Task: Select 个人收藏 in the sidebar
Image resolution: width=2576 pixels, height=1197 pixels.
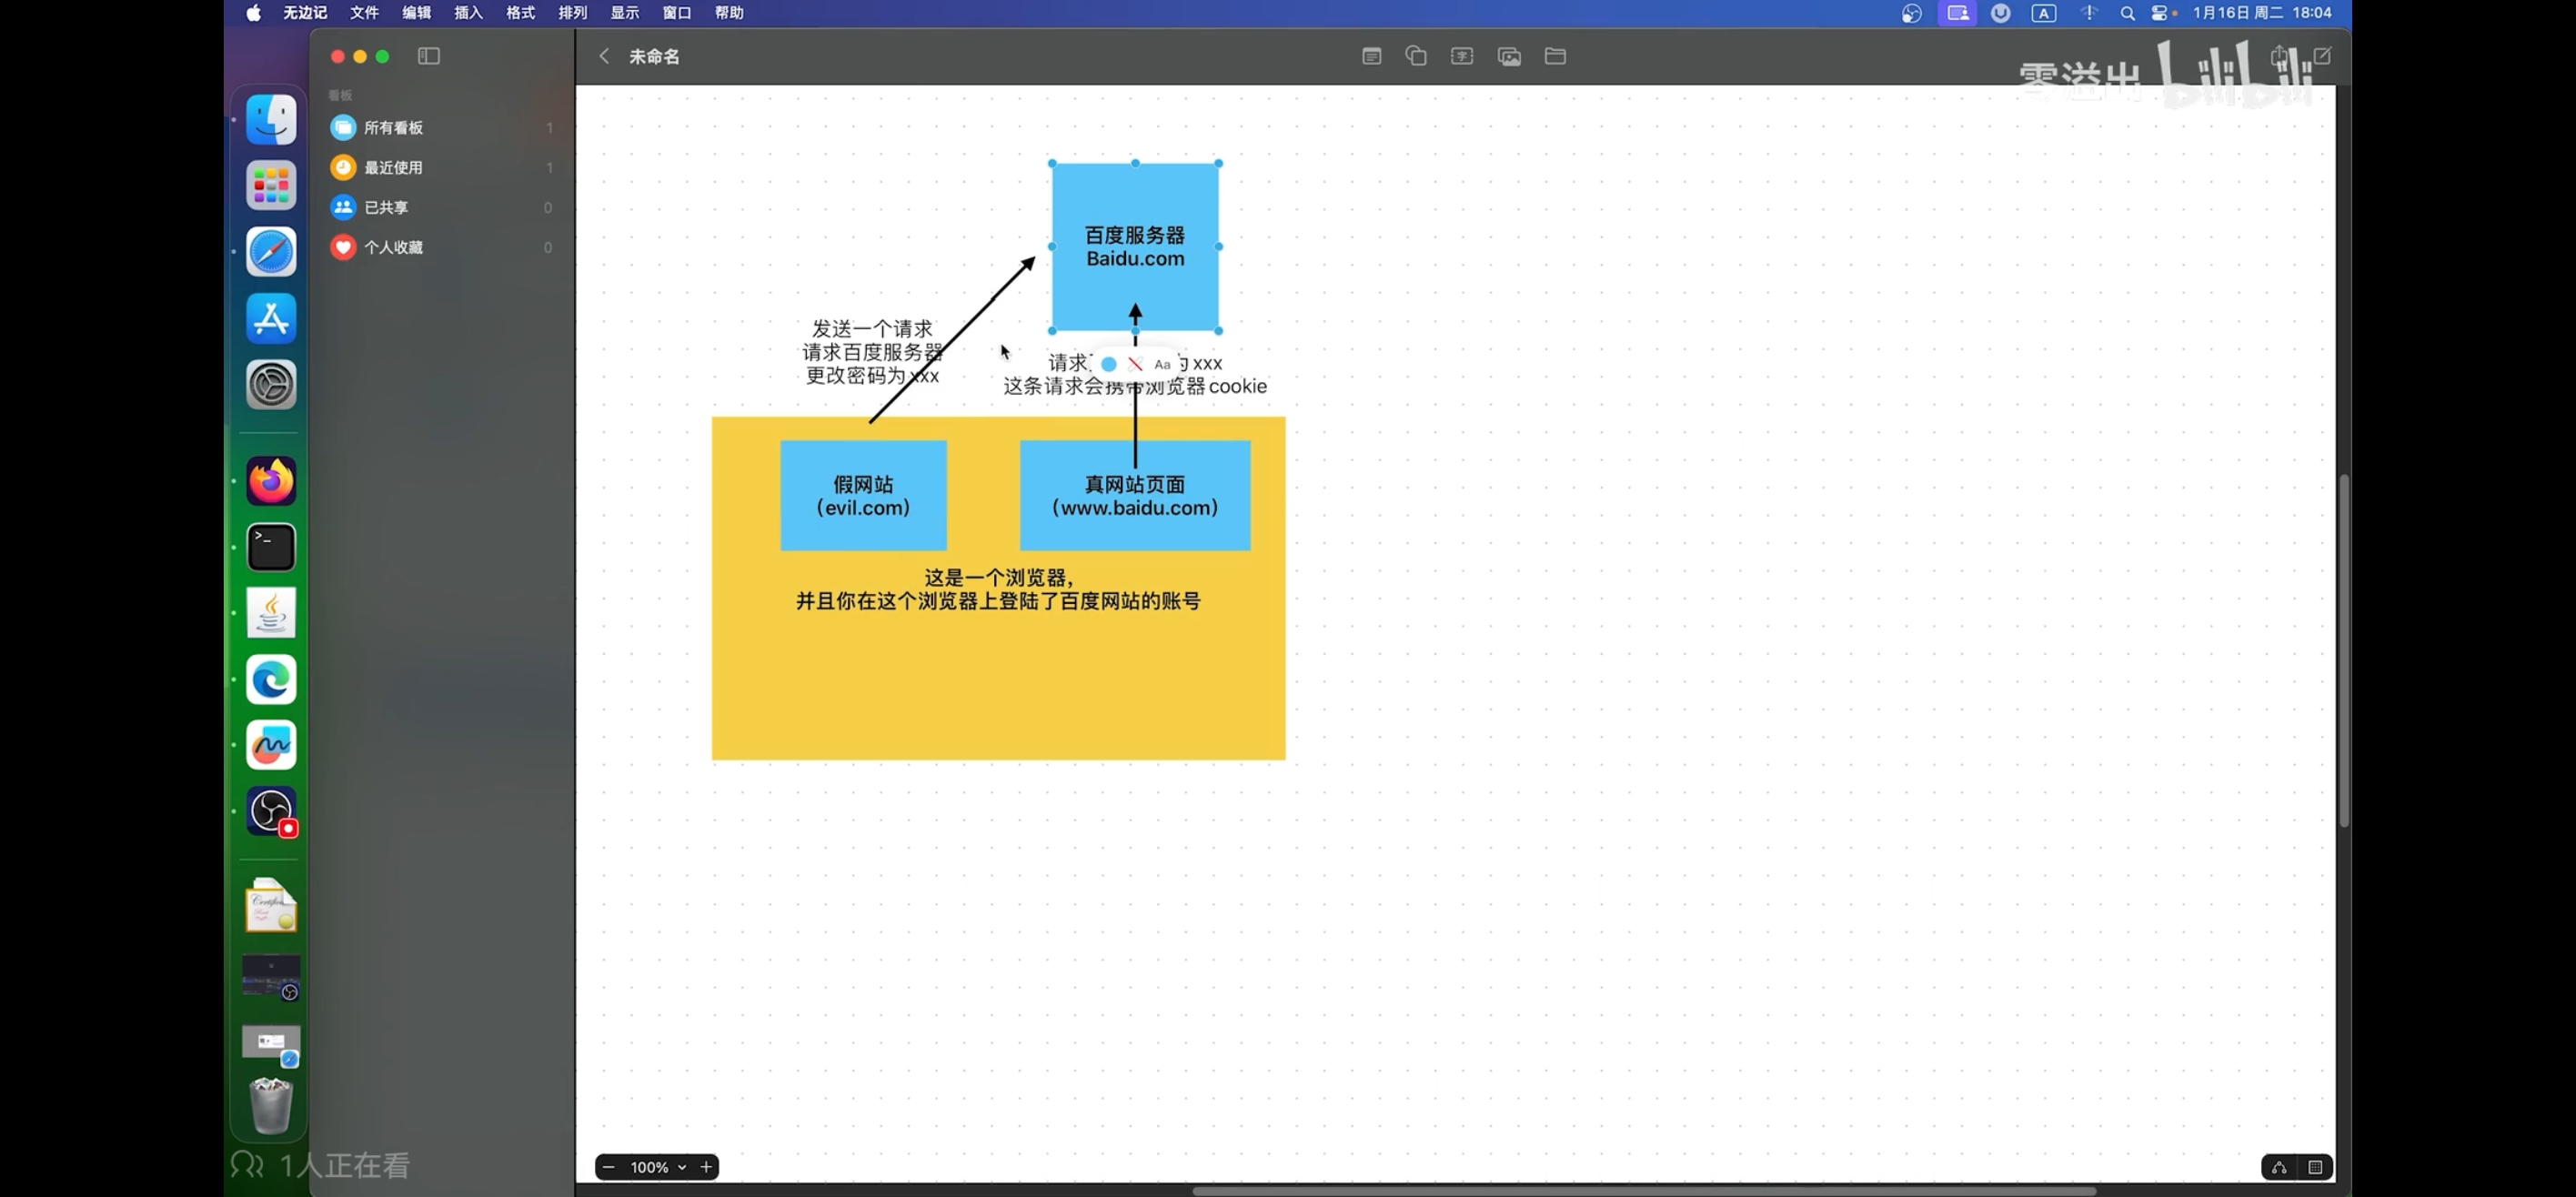Action: pyautogui.click(x=393, y=247)
